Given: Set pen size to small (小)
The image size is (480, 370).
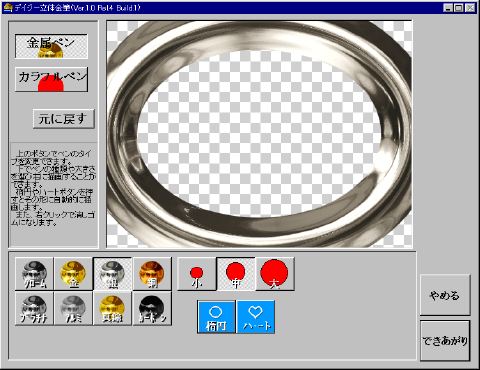Looking at the screenshot, I should point(197,274).
